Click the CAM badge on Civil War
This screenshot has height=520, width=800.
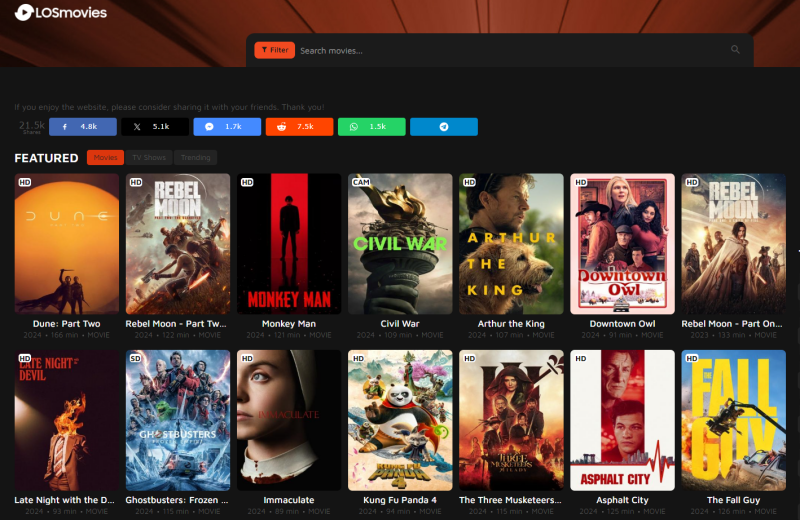361,182
